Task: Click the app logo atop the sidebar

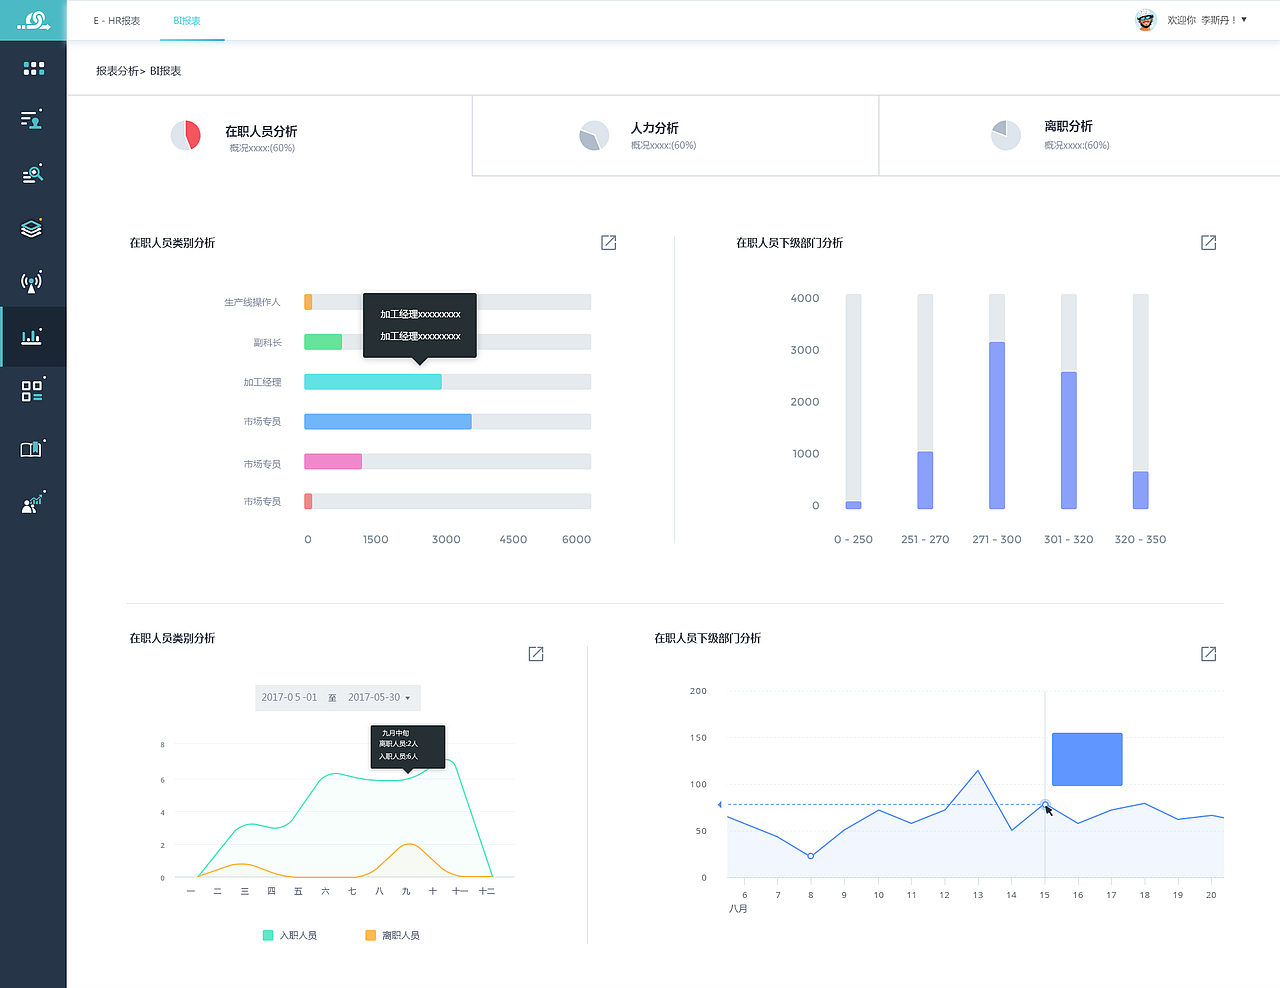Action: click(x=33, y=20)
